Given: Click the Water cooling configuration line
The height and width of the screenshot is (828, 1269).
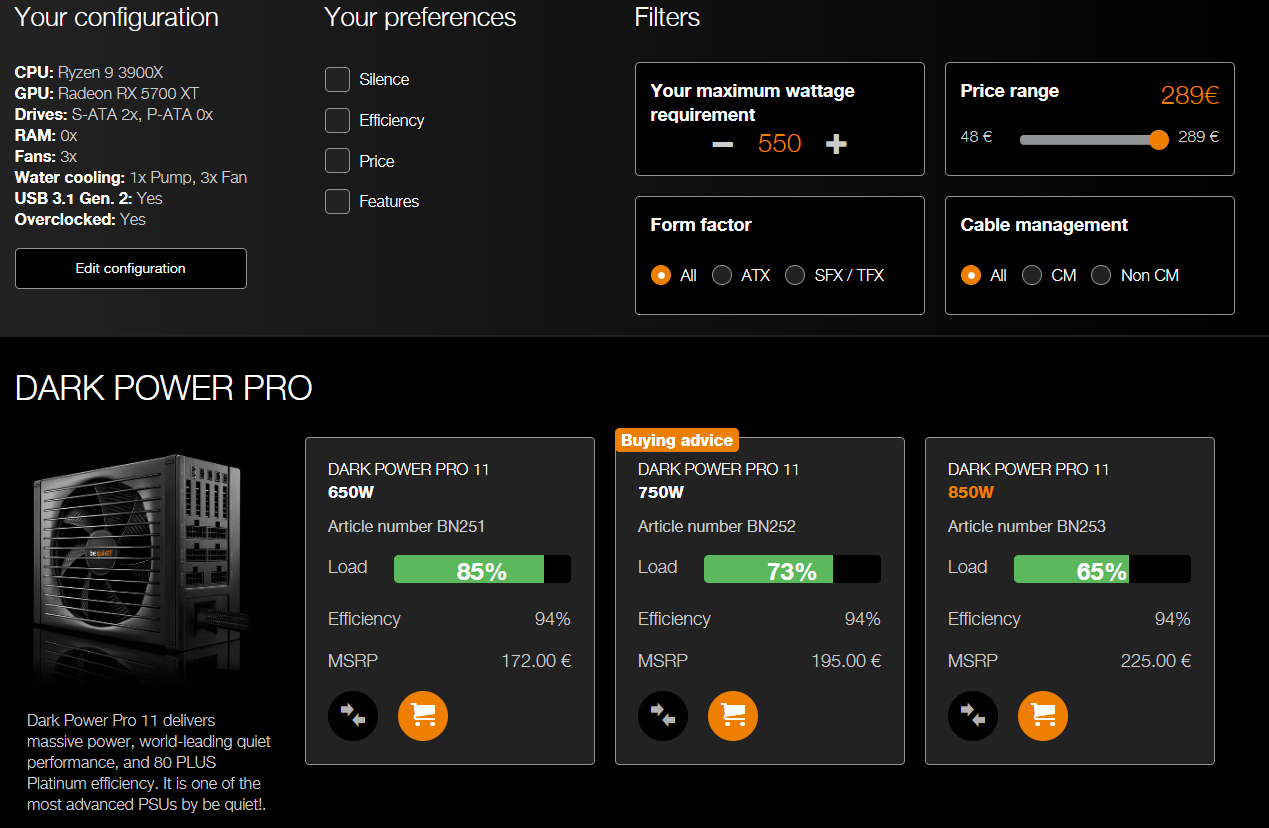Looking at the screenshot, I should coord(131,177).
